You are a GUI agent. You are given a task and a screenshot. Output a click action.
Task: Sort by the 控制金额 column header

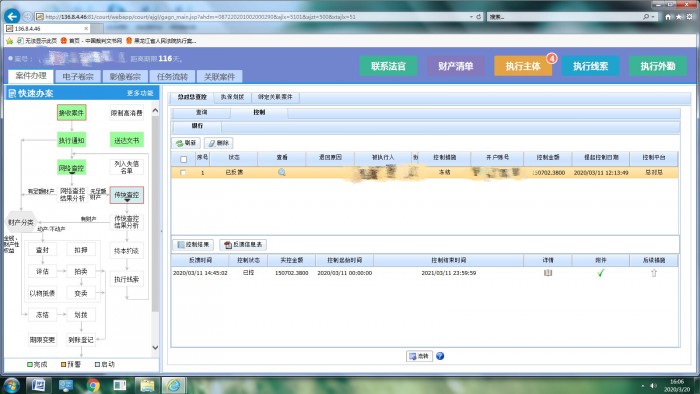[x=548, y=157]
